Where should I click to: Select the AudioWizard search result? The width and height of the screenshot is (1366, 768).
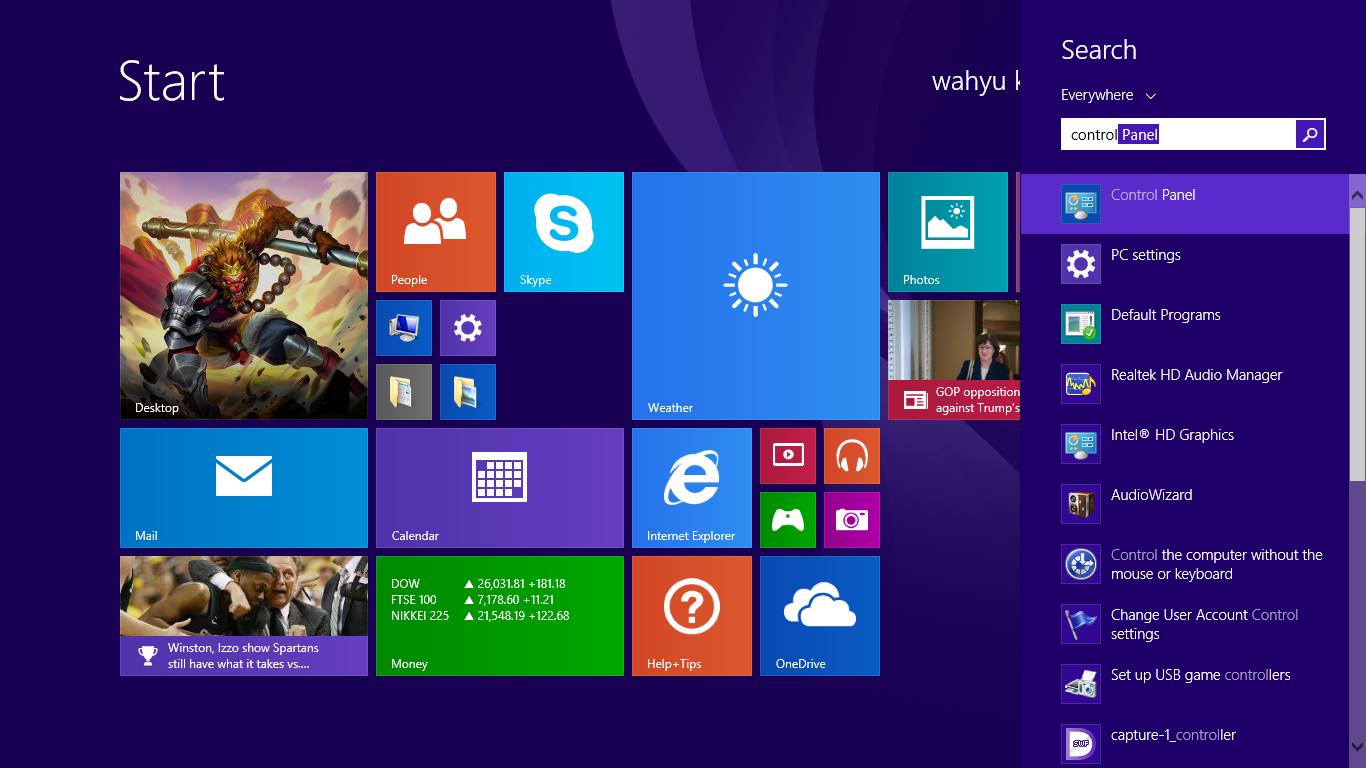pyautogui.click(x=1185, y=504)
